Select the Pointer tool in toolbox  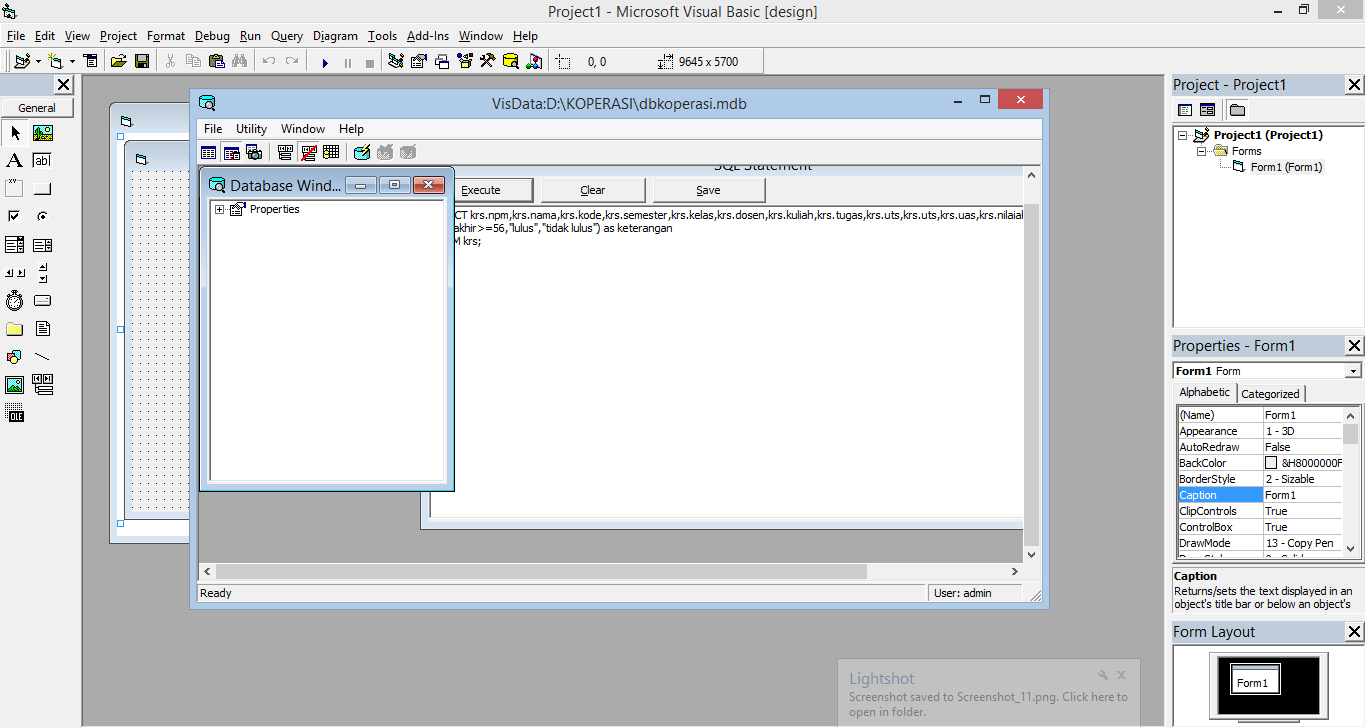(x=15, y=133)
